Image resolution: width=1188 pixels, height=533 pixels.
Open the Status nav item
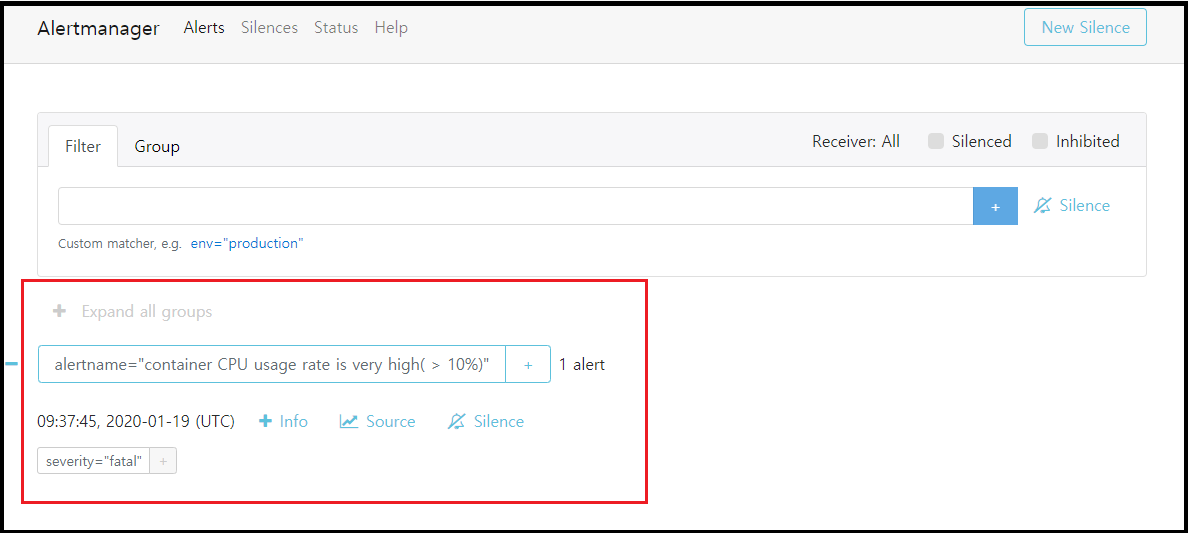(336, 28)
